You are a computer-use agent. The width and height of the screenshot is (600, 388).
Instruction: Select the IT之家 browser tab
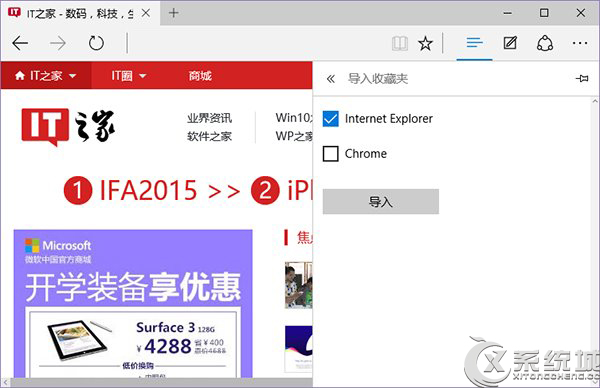click(x=80, y=13)
